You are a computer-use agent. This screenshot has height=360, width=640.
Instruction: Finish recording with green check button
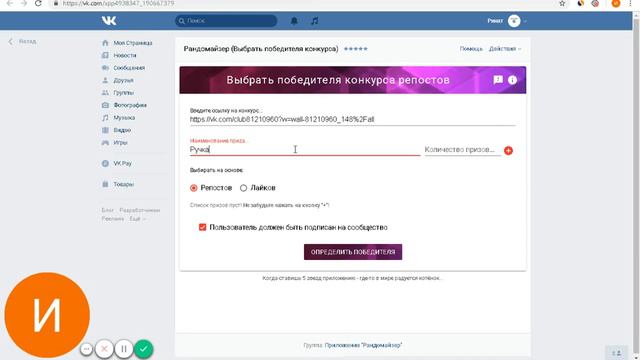143,349
